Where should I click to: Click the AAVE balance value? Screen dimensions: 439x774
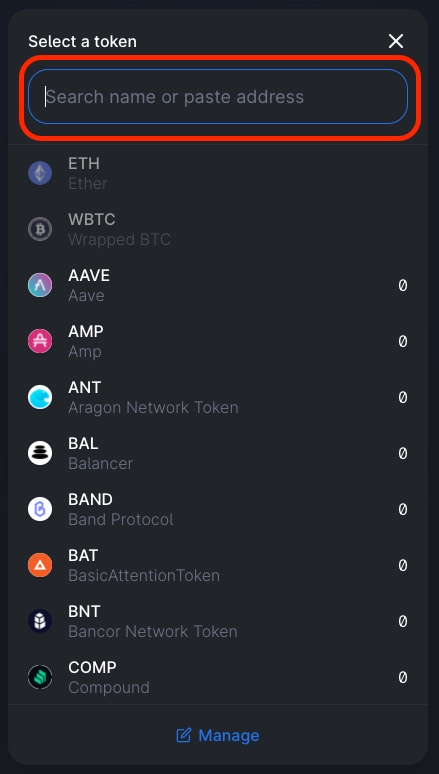tap(403, 285)
